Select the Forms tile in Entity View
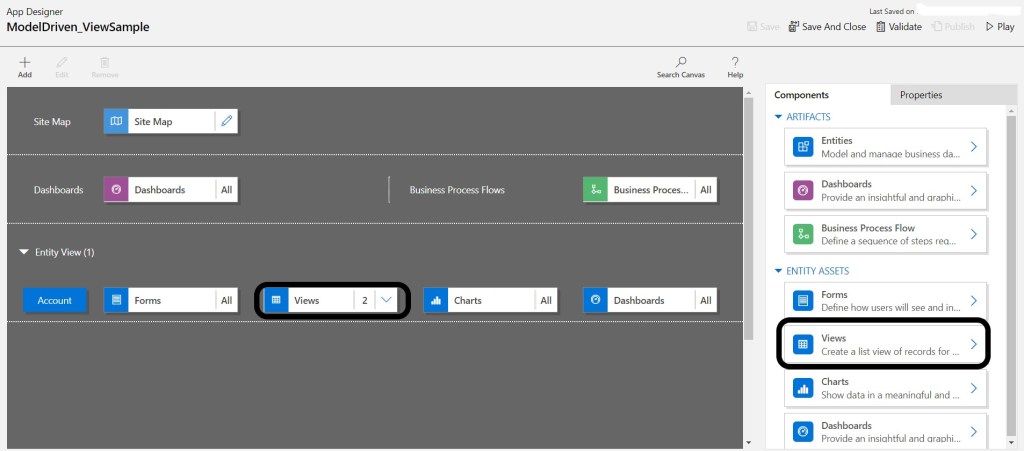This screenshot has height=451, width=1024. 160,300
